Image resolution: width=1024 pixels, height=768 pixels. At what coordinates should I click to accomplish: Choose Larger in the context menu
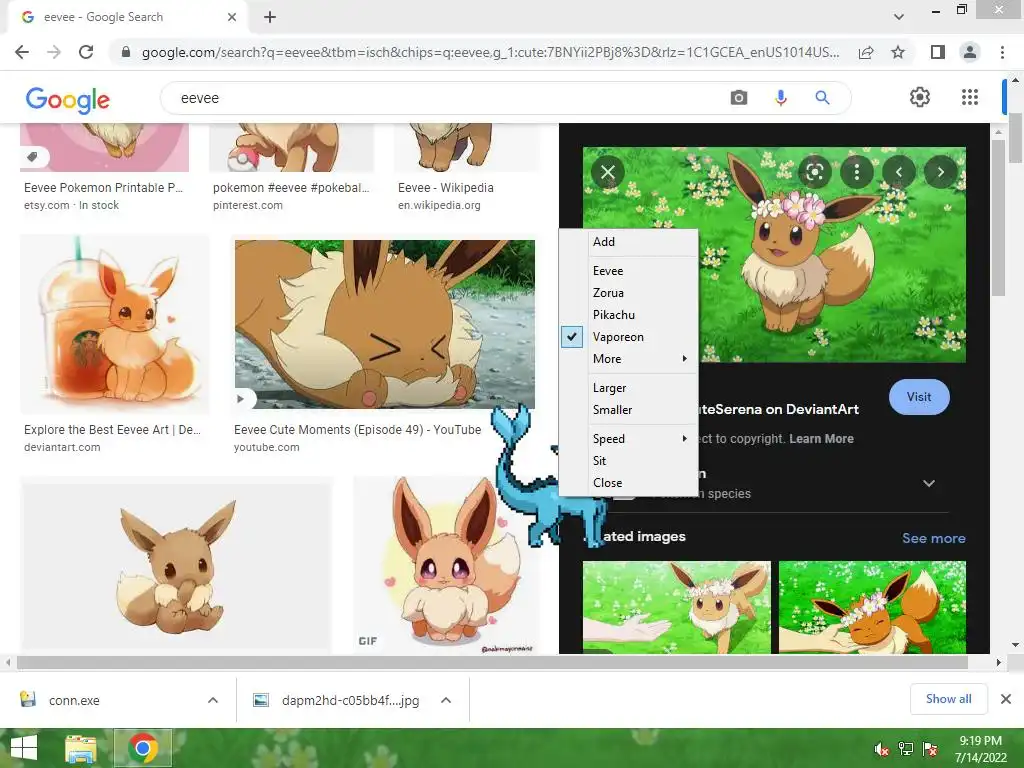point(629,388)
